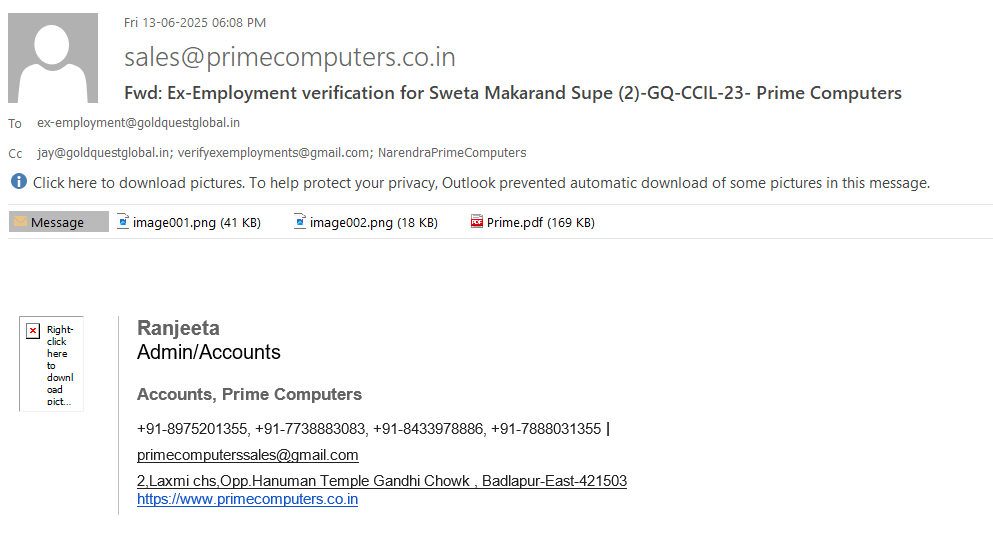Click recipient ex-employment@goldquestglobal.in in To field
Screen dimensions: 993x542
(138, 123)
